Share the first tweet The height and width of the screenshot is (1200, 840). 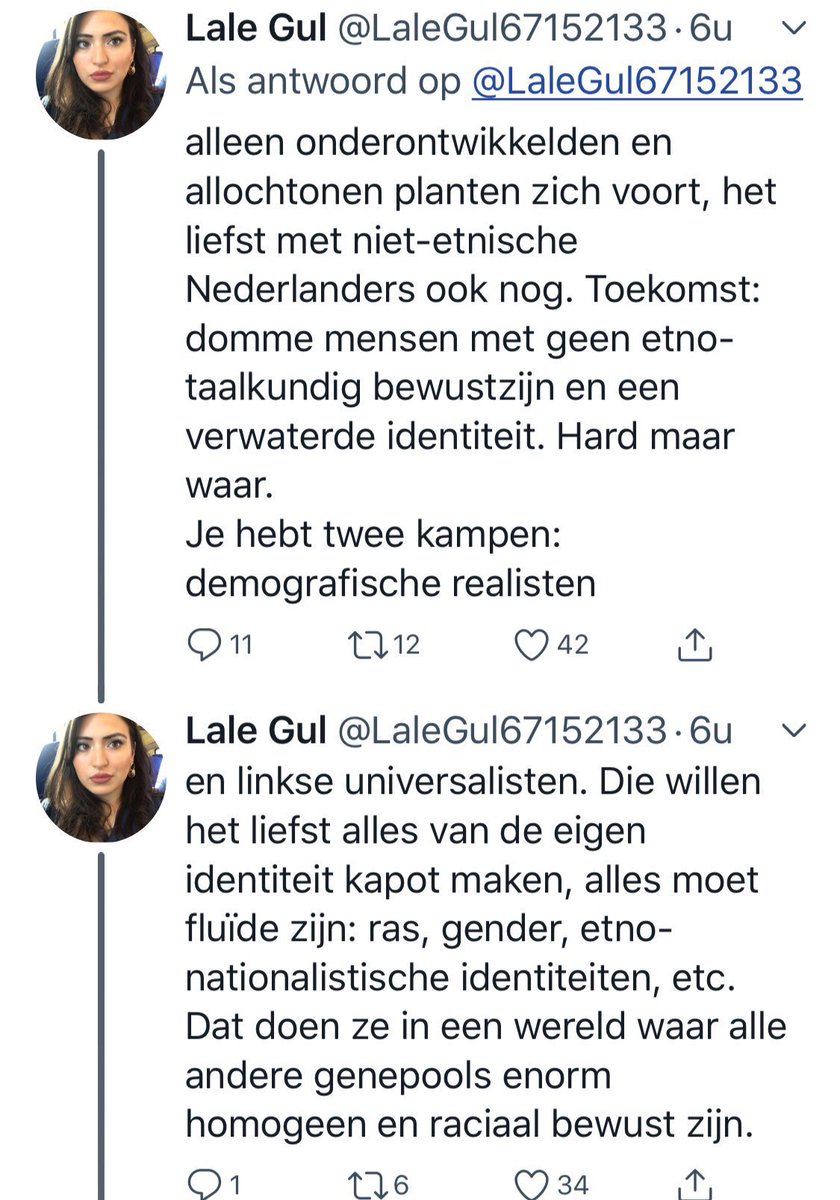coord(694,646)
